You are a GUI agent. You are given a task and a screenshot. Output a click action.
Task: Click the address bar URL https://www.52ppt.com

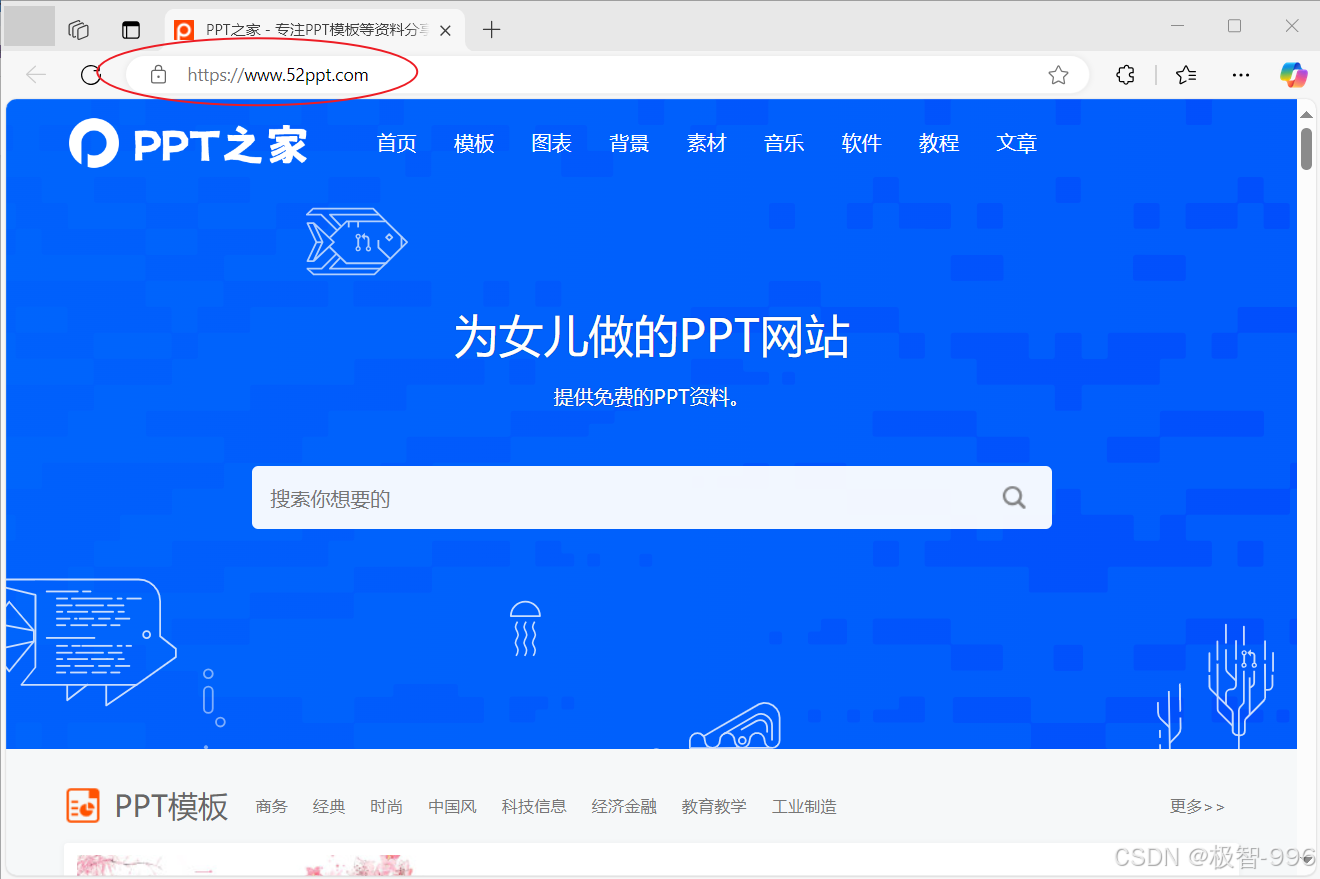coord(278,75)
